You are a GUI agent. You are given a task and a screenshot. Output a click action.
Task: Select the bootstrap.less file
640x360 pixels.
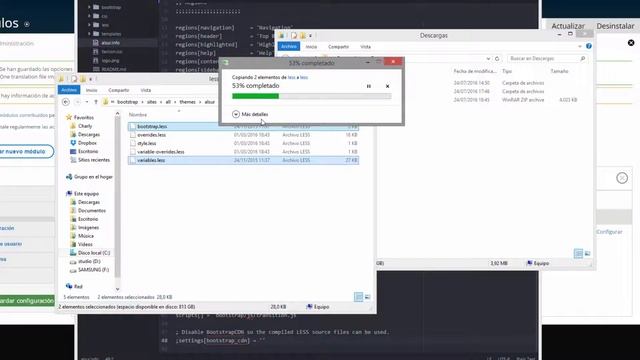[243, 127]
